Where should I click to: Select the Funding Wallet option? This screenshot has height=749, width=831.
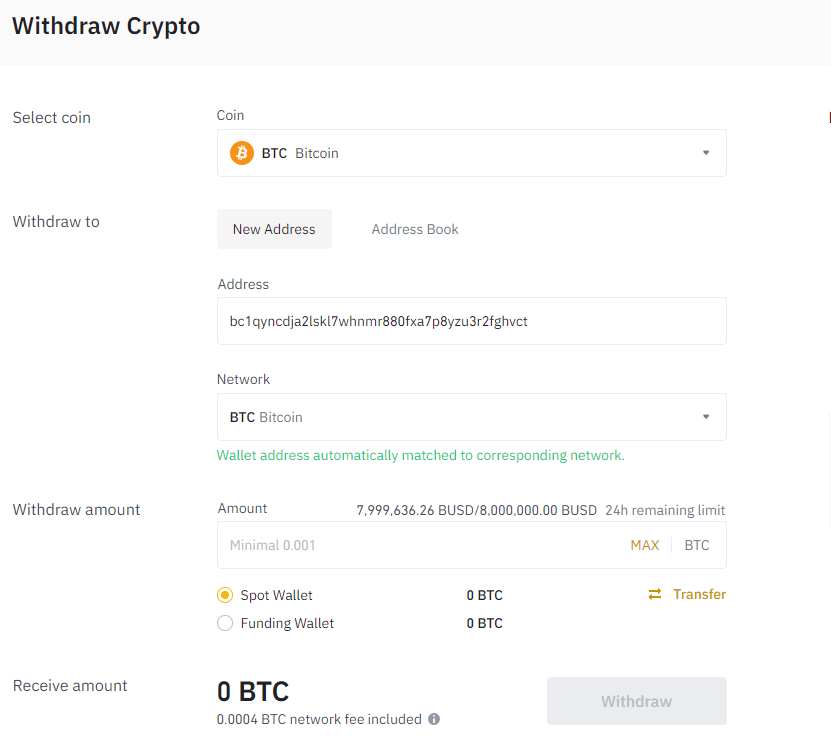click(x=226, y=623)
